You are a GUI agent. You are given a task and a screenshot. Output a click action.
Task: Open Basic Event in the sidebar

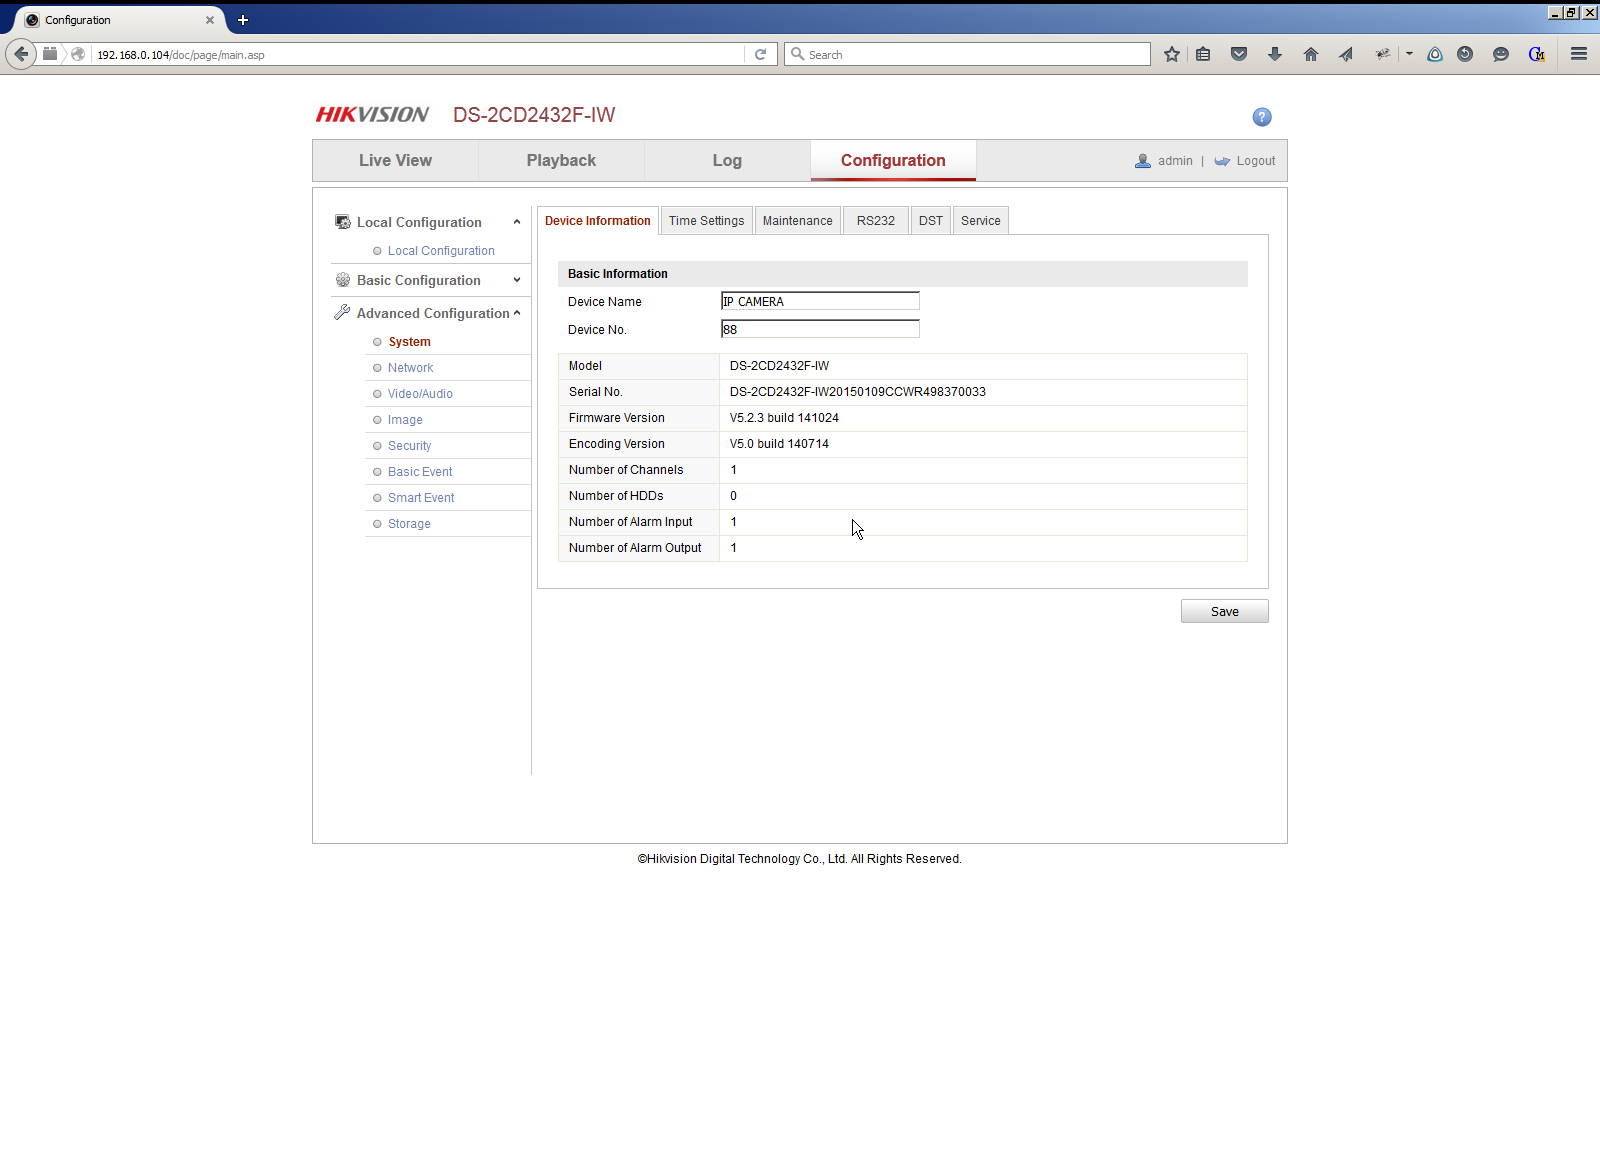[x=420, y=472]
